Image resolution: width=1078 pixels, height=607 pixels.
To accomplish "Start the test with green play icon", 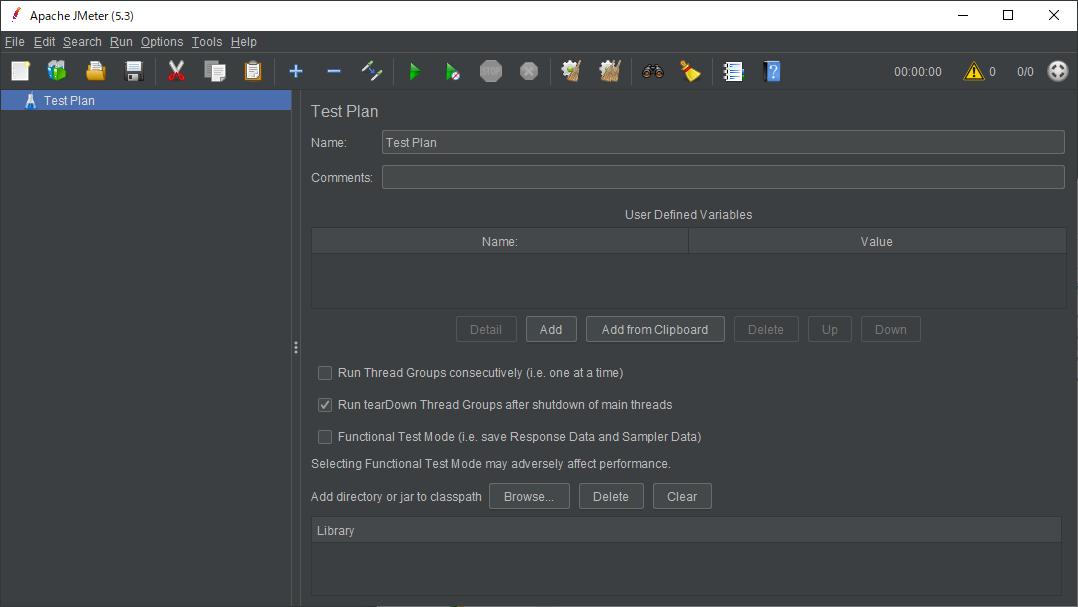I will click(415, 71).
